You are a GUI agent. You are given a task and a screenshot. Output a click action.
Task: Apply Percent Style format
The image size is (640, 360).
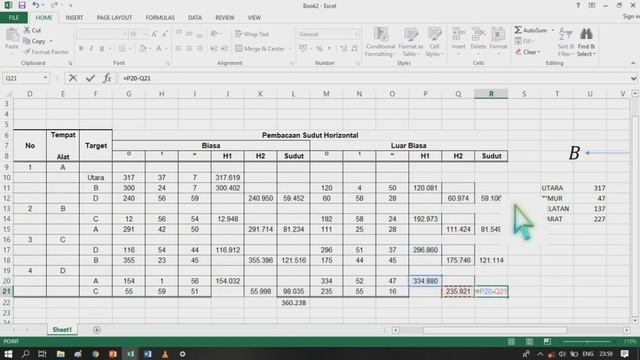pos(319,49)
